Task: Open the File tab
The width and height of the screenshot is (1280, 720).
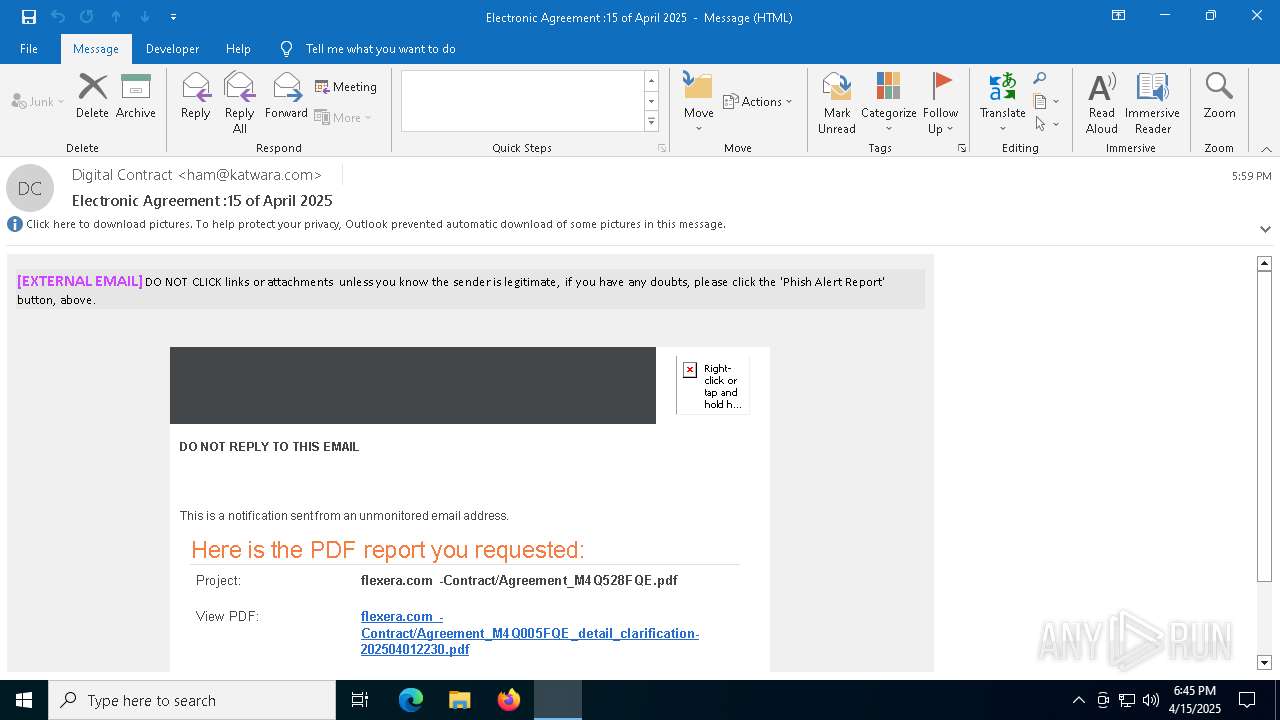Action: click(29, 49)
